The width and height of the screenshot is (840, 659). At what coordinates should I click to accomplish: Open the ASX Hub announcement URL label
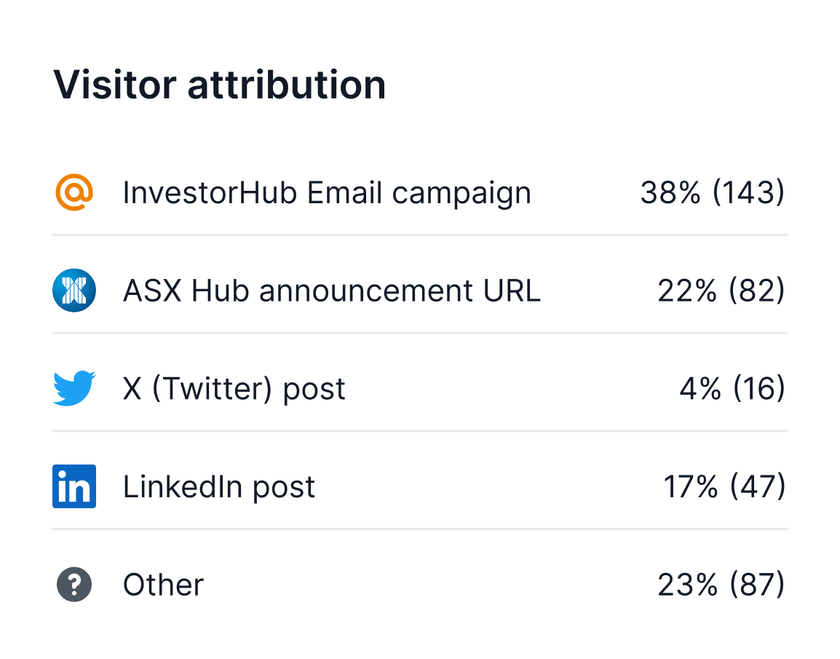coord(331,290)
